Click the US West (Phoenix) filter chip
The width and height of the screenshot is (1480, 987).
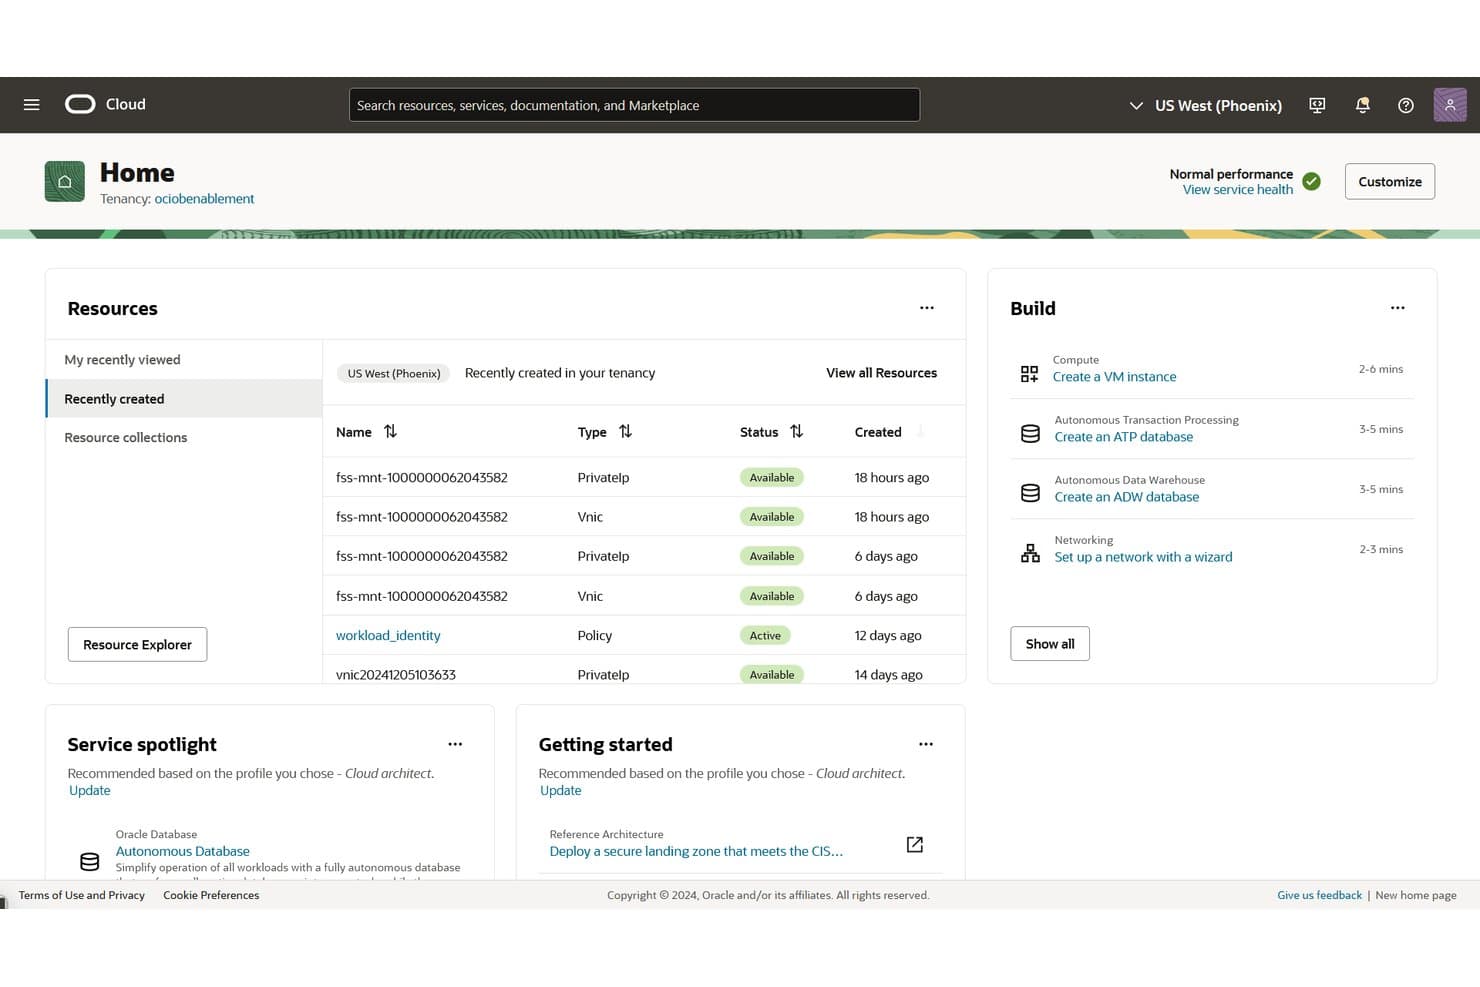(394, 373)
